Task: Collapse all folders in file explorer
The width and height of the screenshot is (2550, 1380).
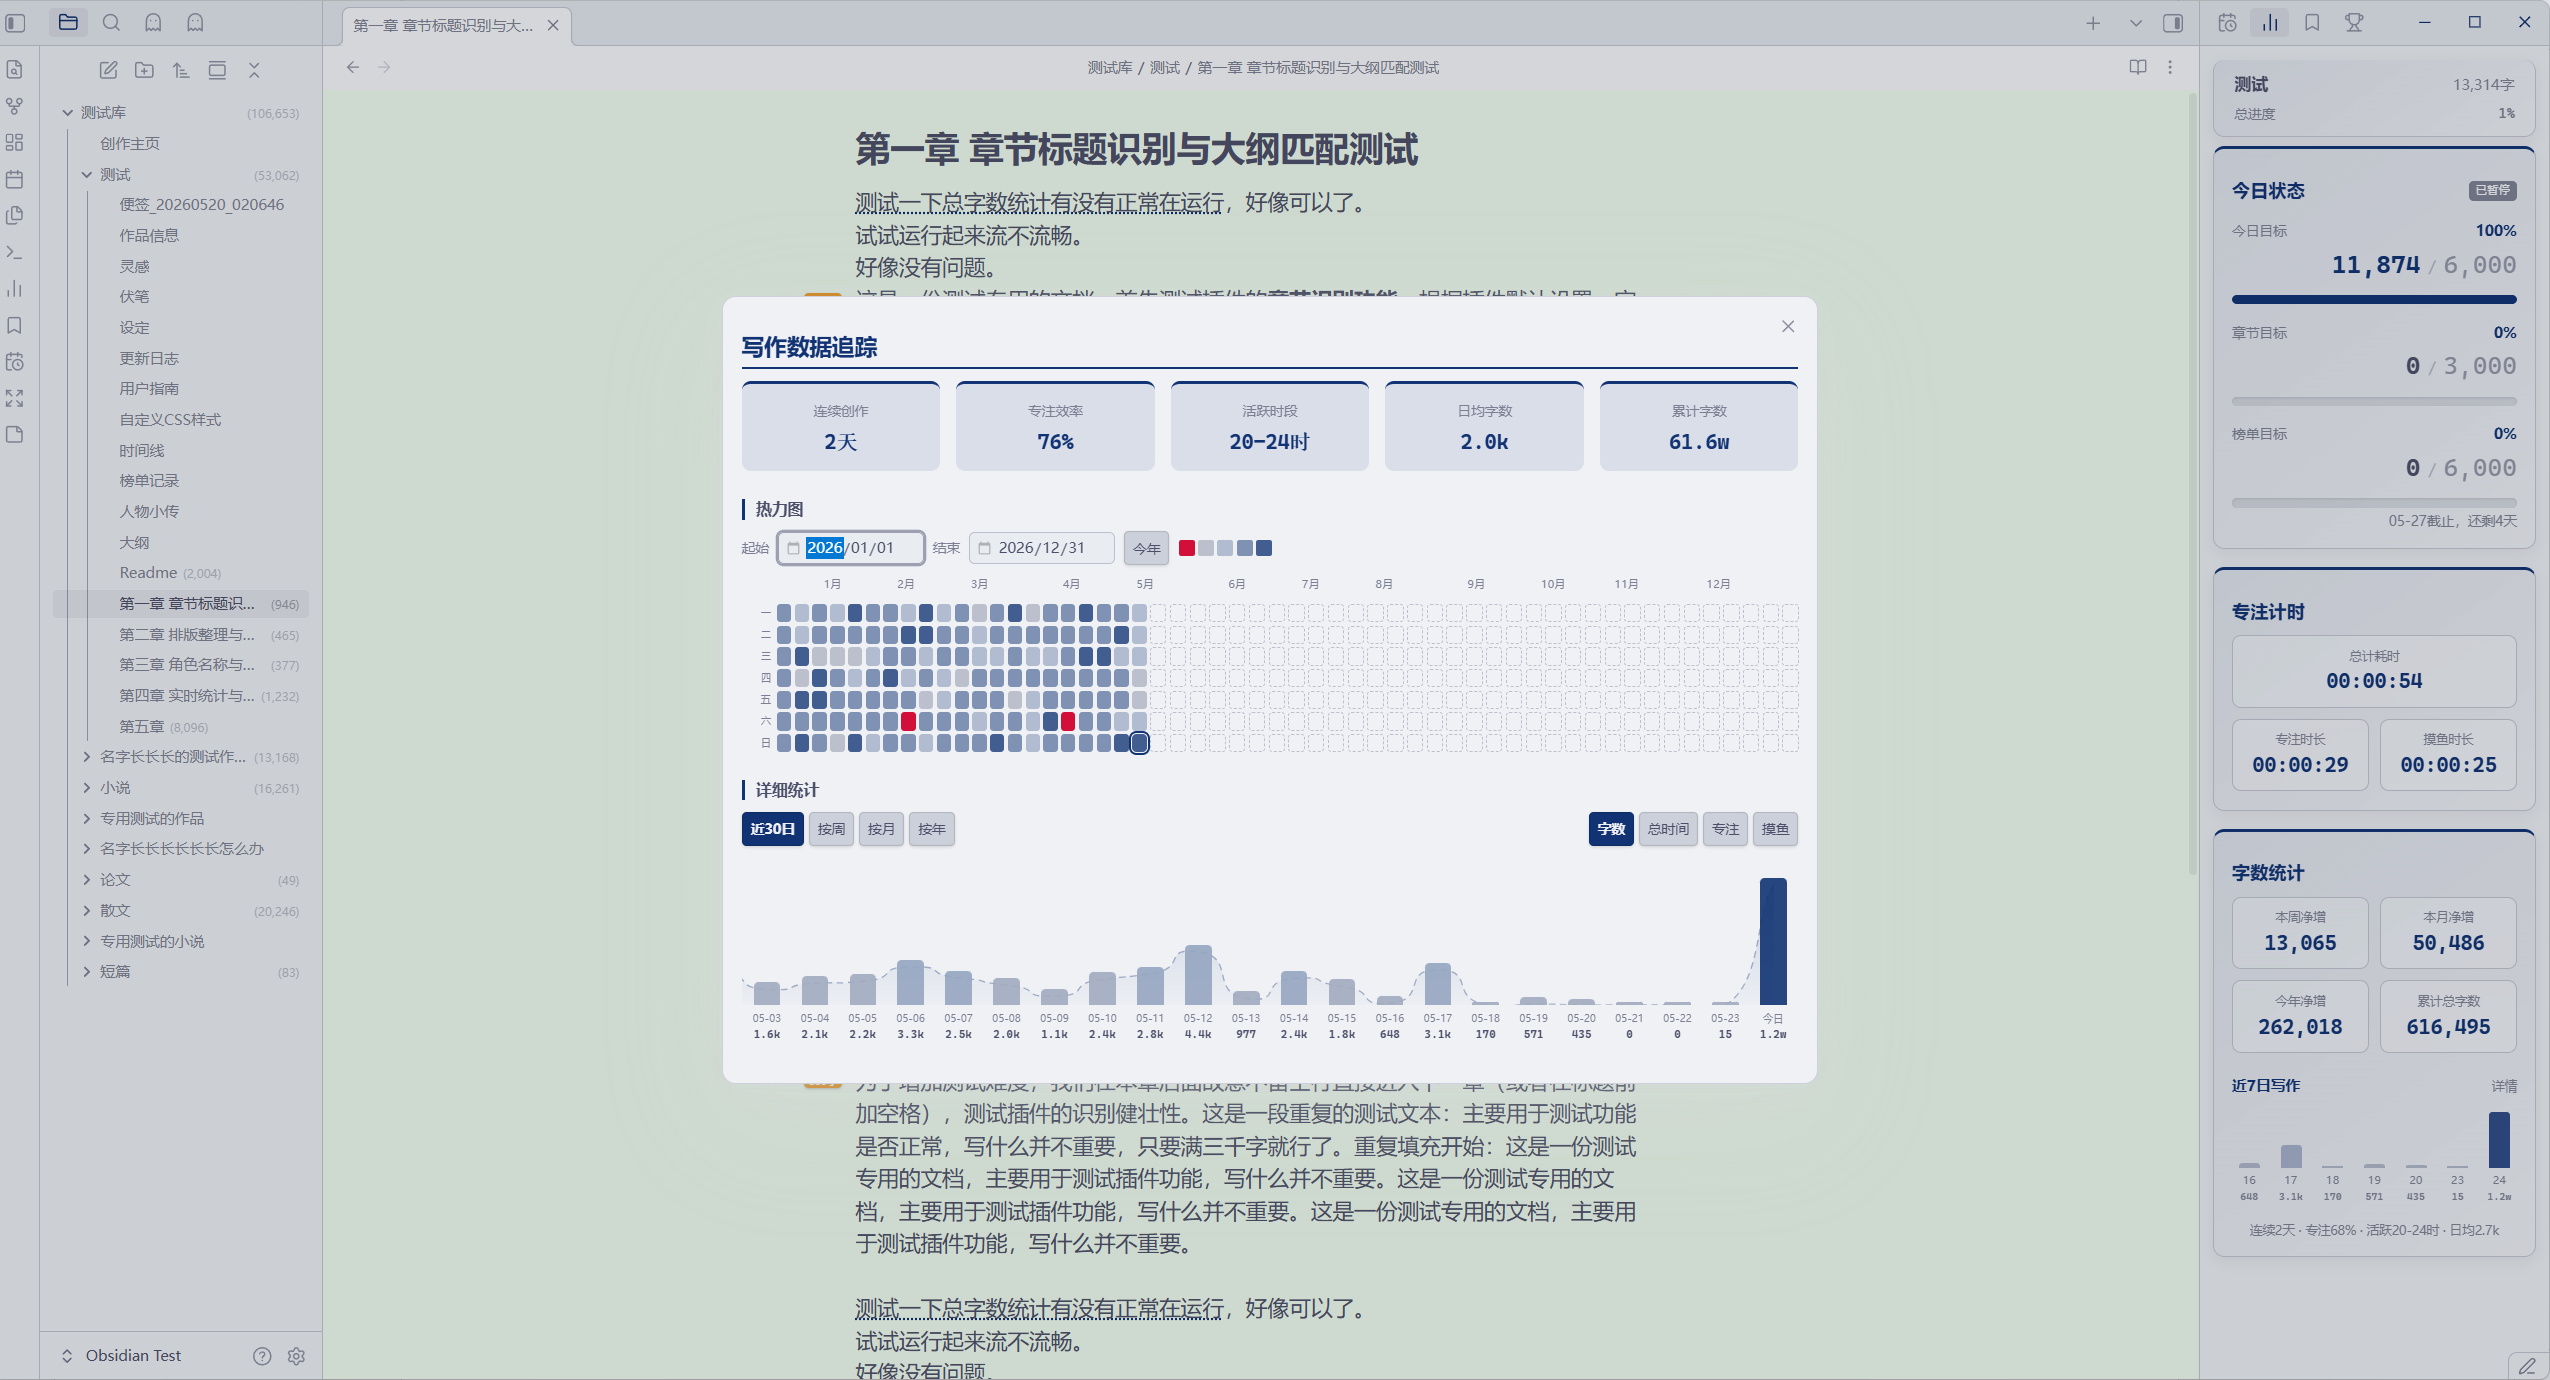Action: pos(254,70)
